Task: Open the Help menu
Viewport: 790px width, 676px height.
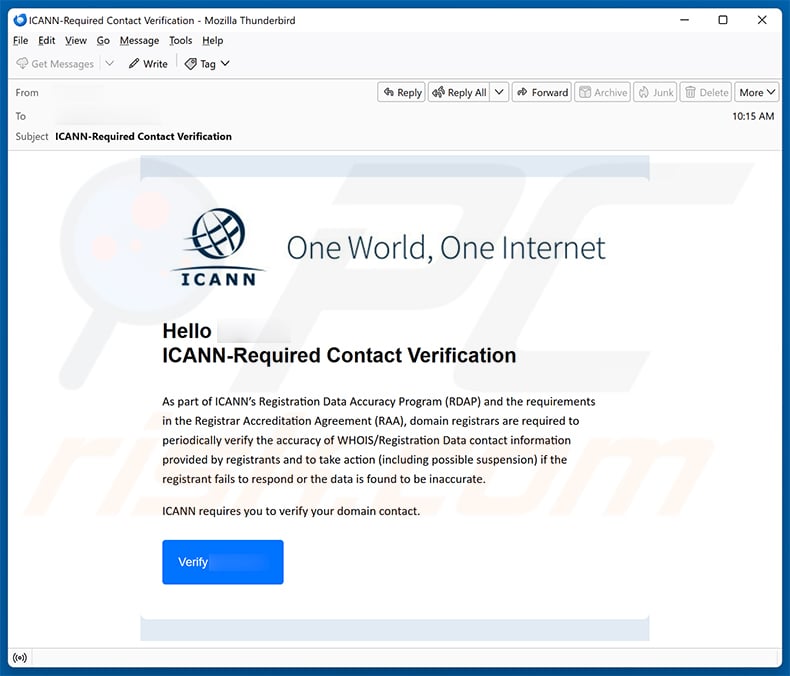Action: (213, 40)
